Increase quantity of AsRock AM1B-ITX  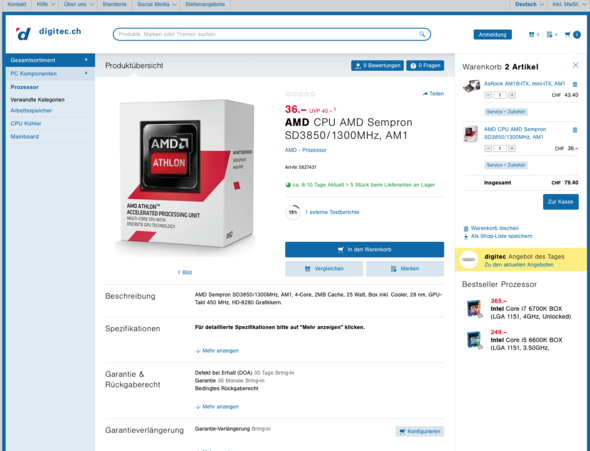tap(512, 95)
